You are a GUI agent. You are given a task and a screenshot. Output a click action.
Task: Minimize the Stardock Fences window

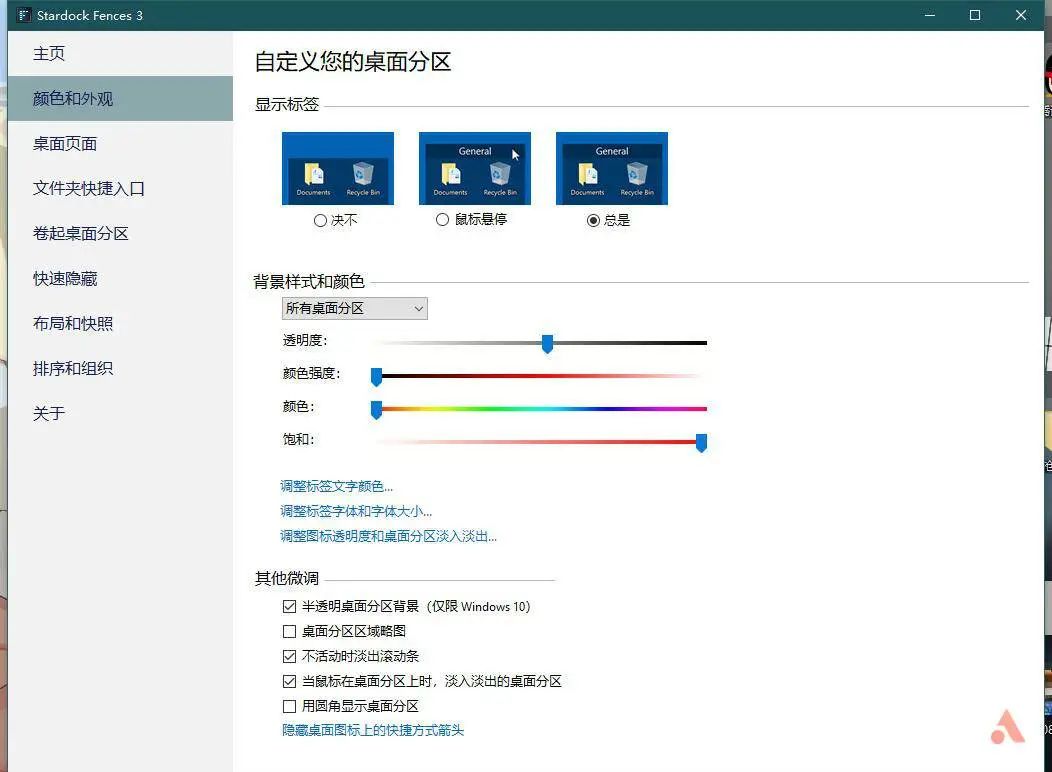(930, 15)
